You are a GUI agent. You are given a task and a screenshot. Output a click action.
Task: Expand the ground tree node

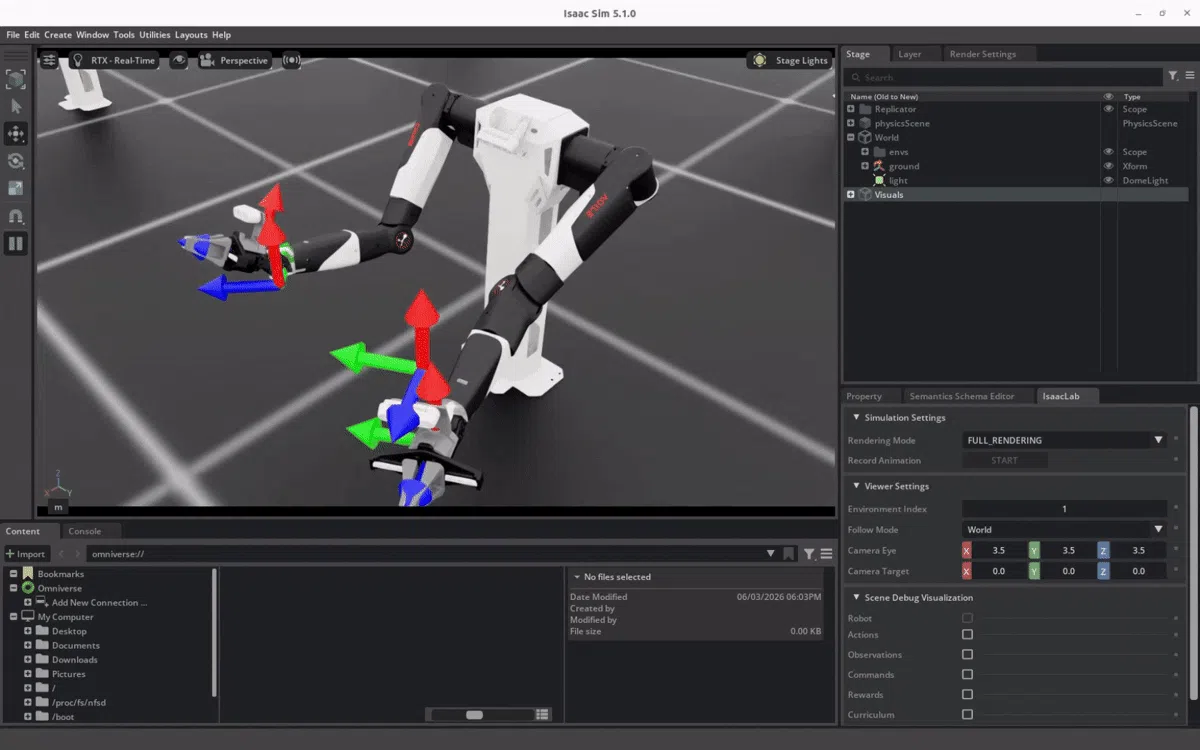(865, 166)
